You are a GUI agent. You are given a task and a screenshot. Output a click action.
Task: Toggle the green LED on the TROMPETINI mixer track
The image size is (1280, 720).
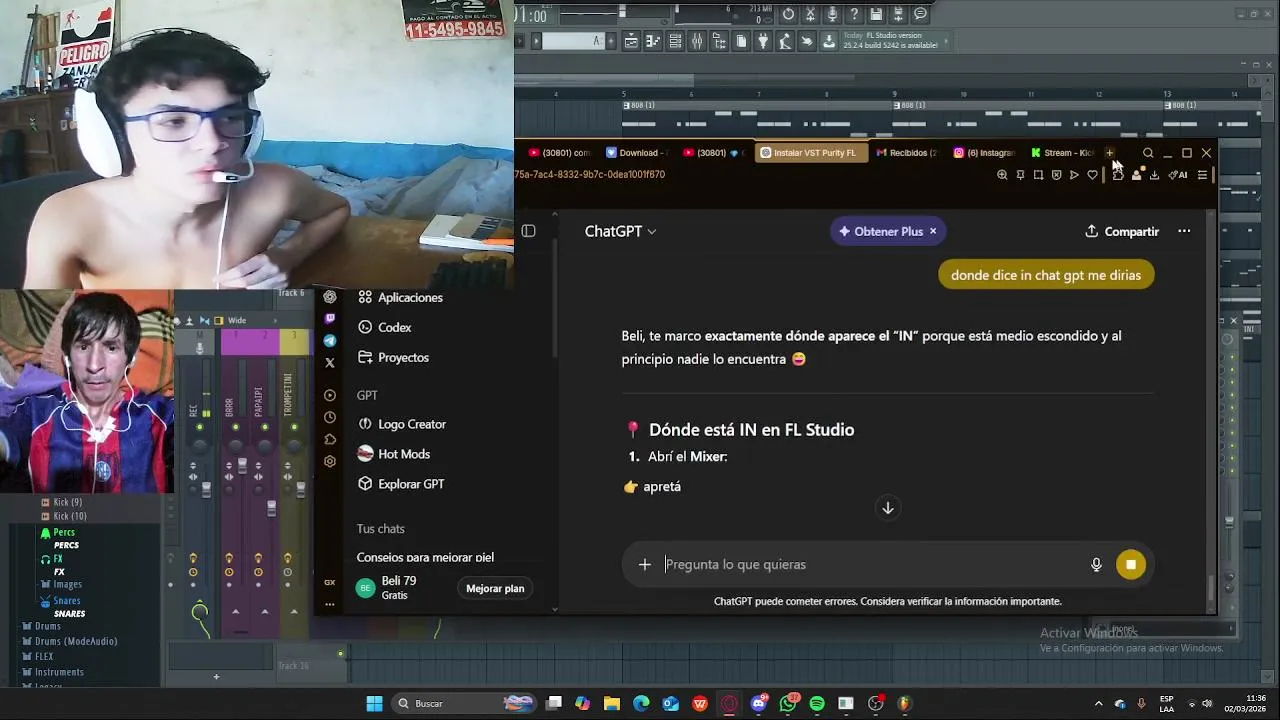pos(294,427)
